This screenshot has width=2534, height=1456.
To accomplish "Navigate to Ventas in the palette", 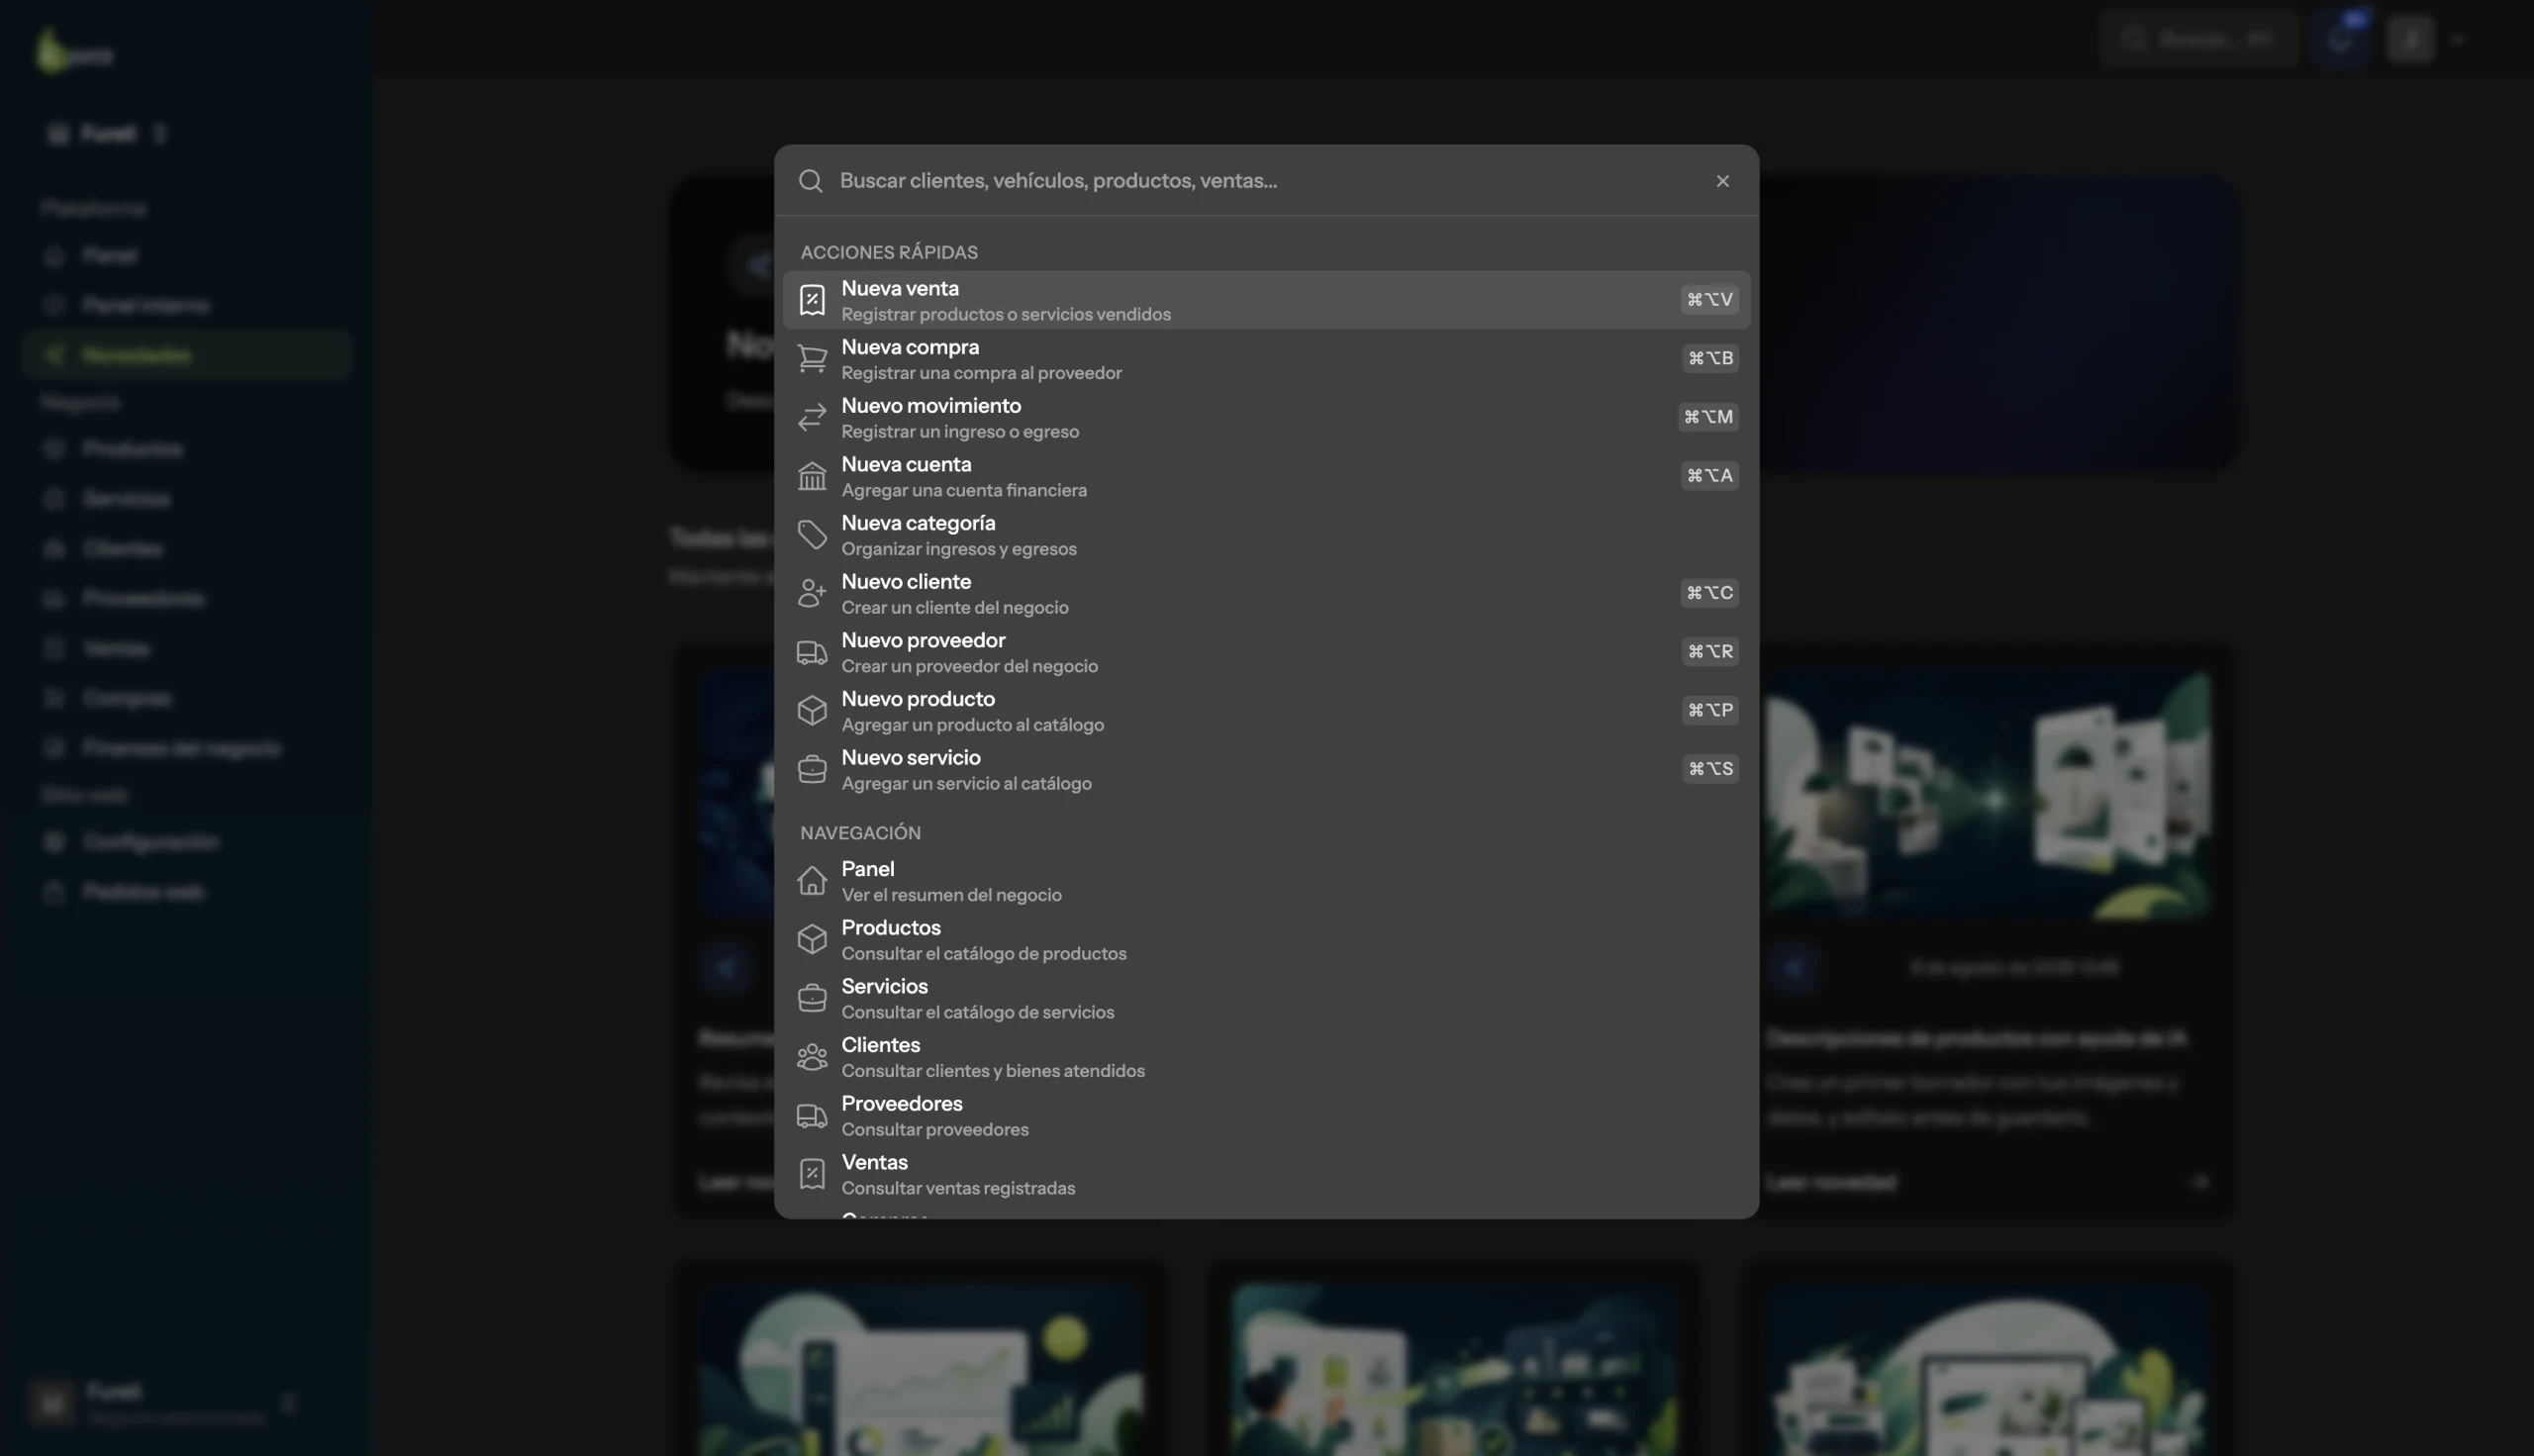I will (1266, 1174).
